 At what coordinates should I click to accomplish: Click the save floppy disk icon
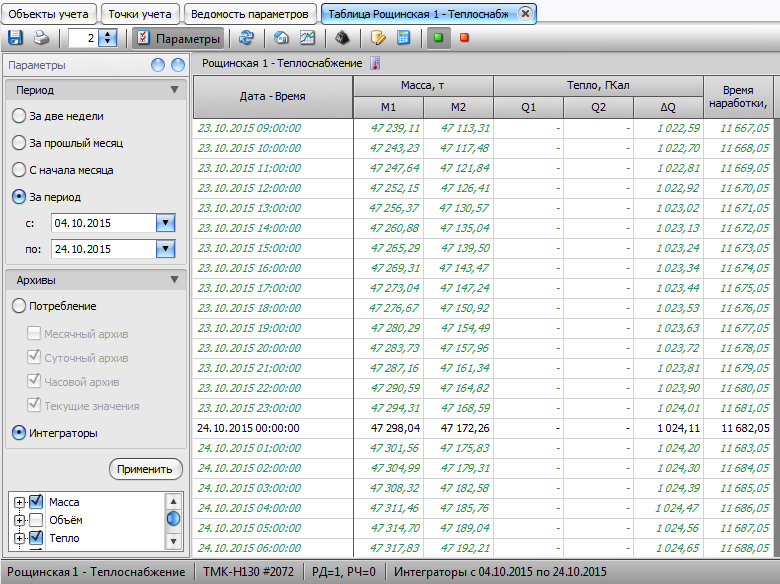pyautogui.click(x=15, y=38)
